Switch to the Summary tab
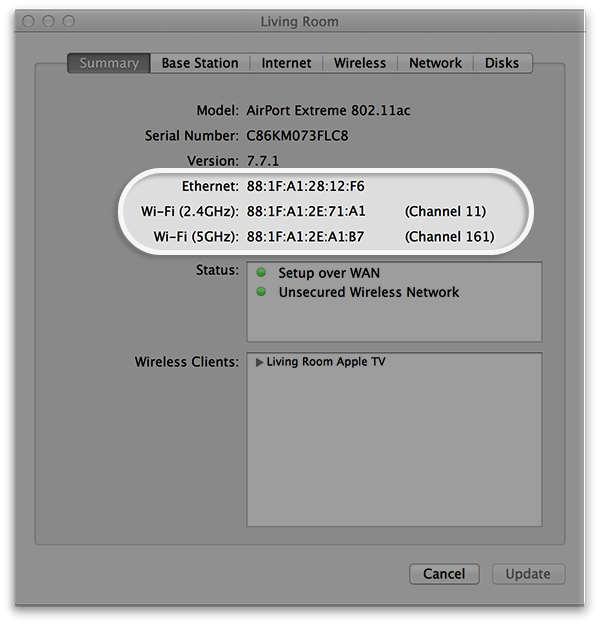The height and width of the screenshot is (625, 600). click(x=109, y=63)
